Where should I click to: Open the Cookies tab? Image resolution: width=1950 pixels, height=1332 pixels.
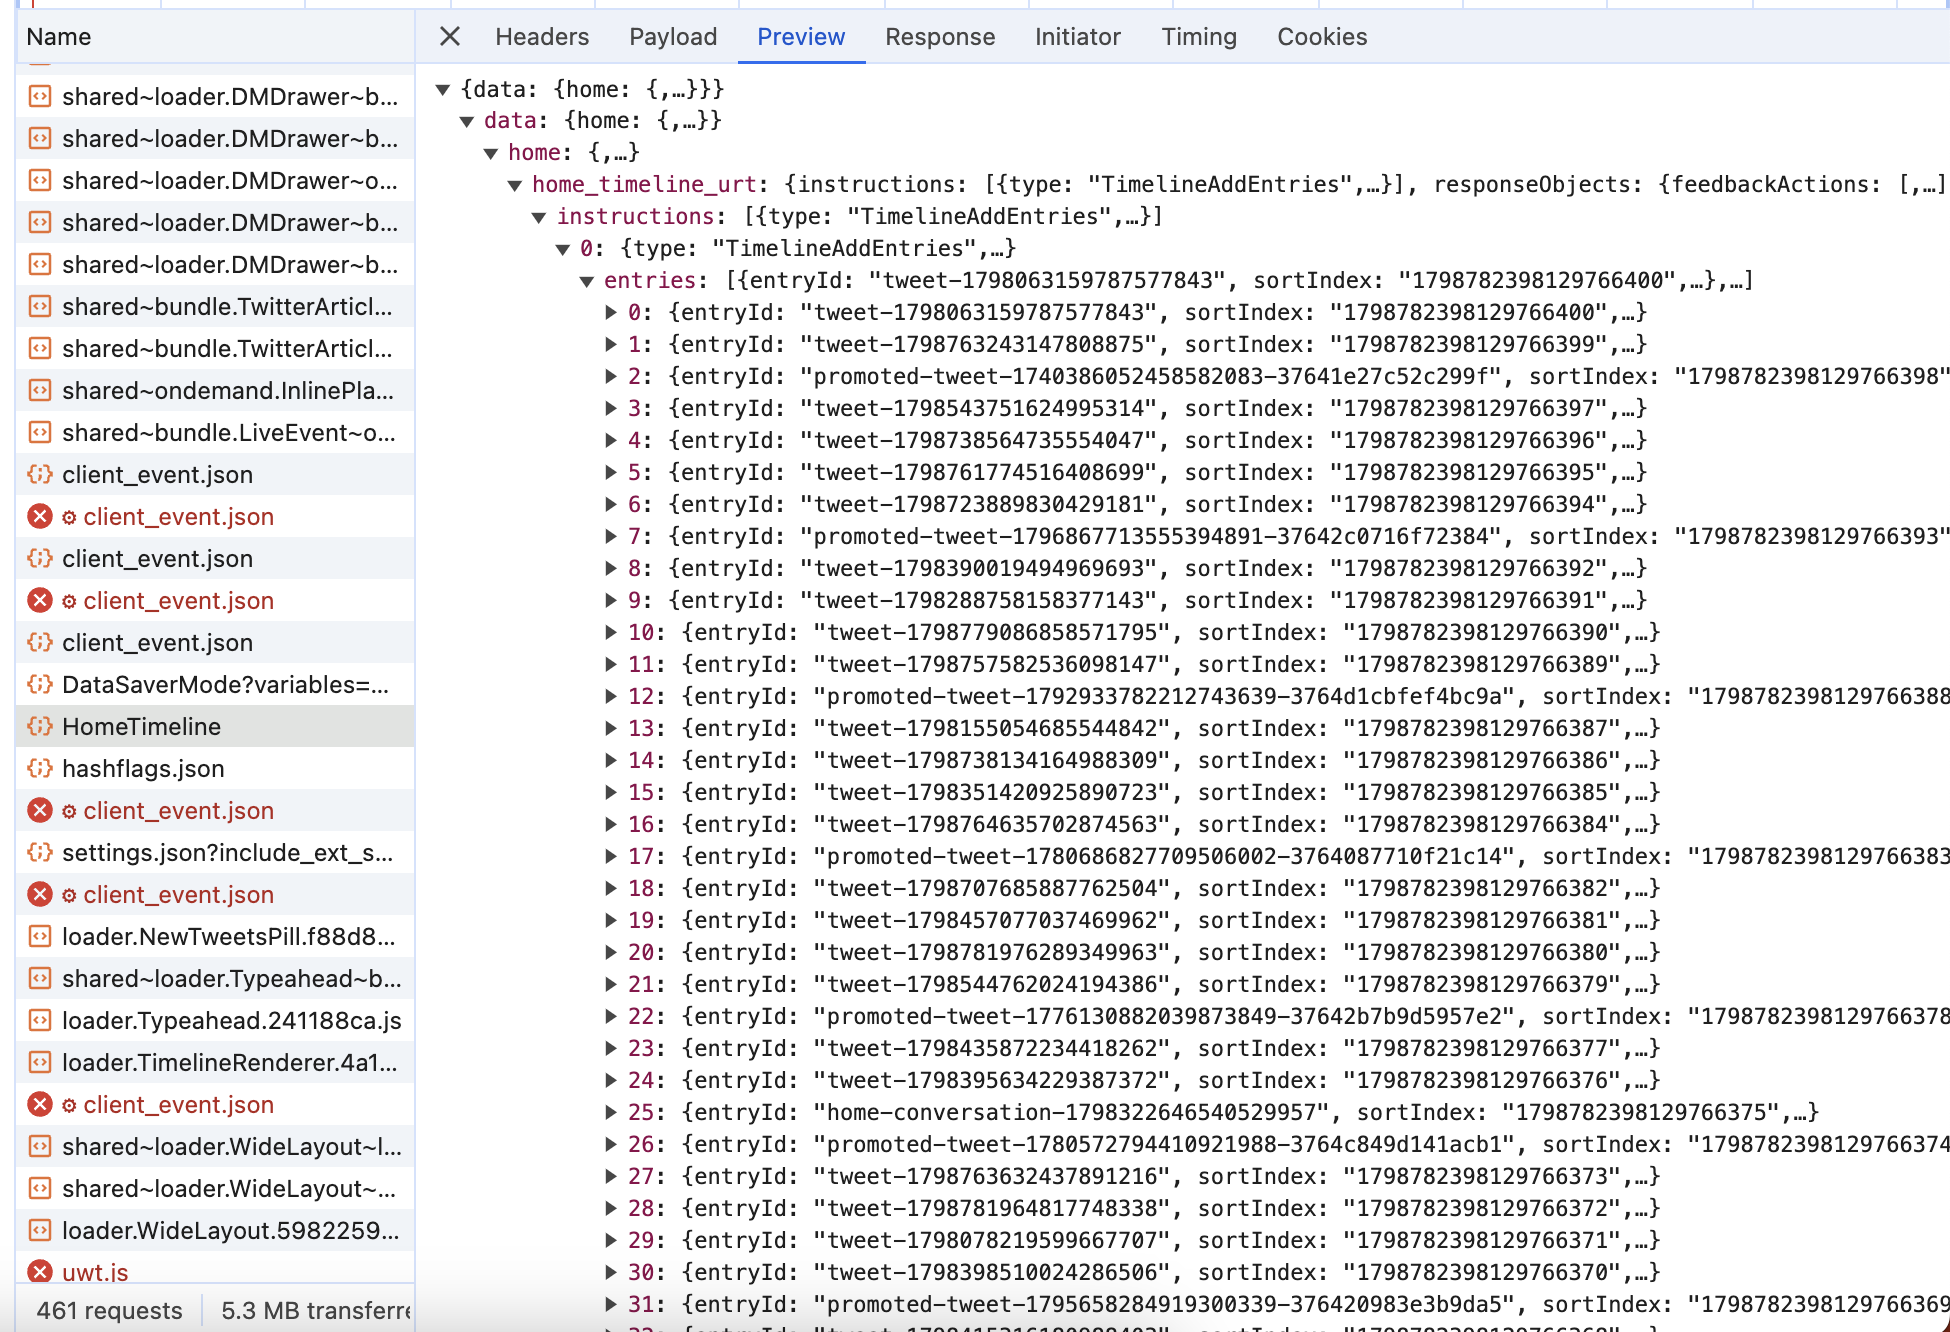tap(1321, 37)
